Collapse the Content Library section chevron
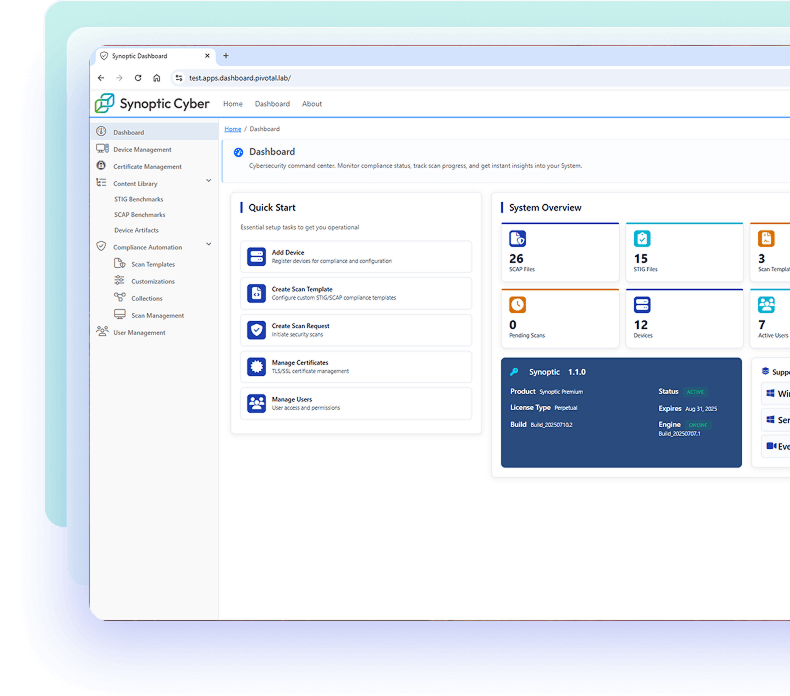Screen dimensions: 790x696 pyautogui.click(x=208, y=181)
